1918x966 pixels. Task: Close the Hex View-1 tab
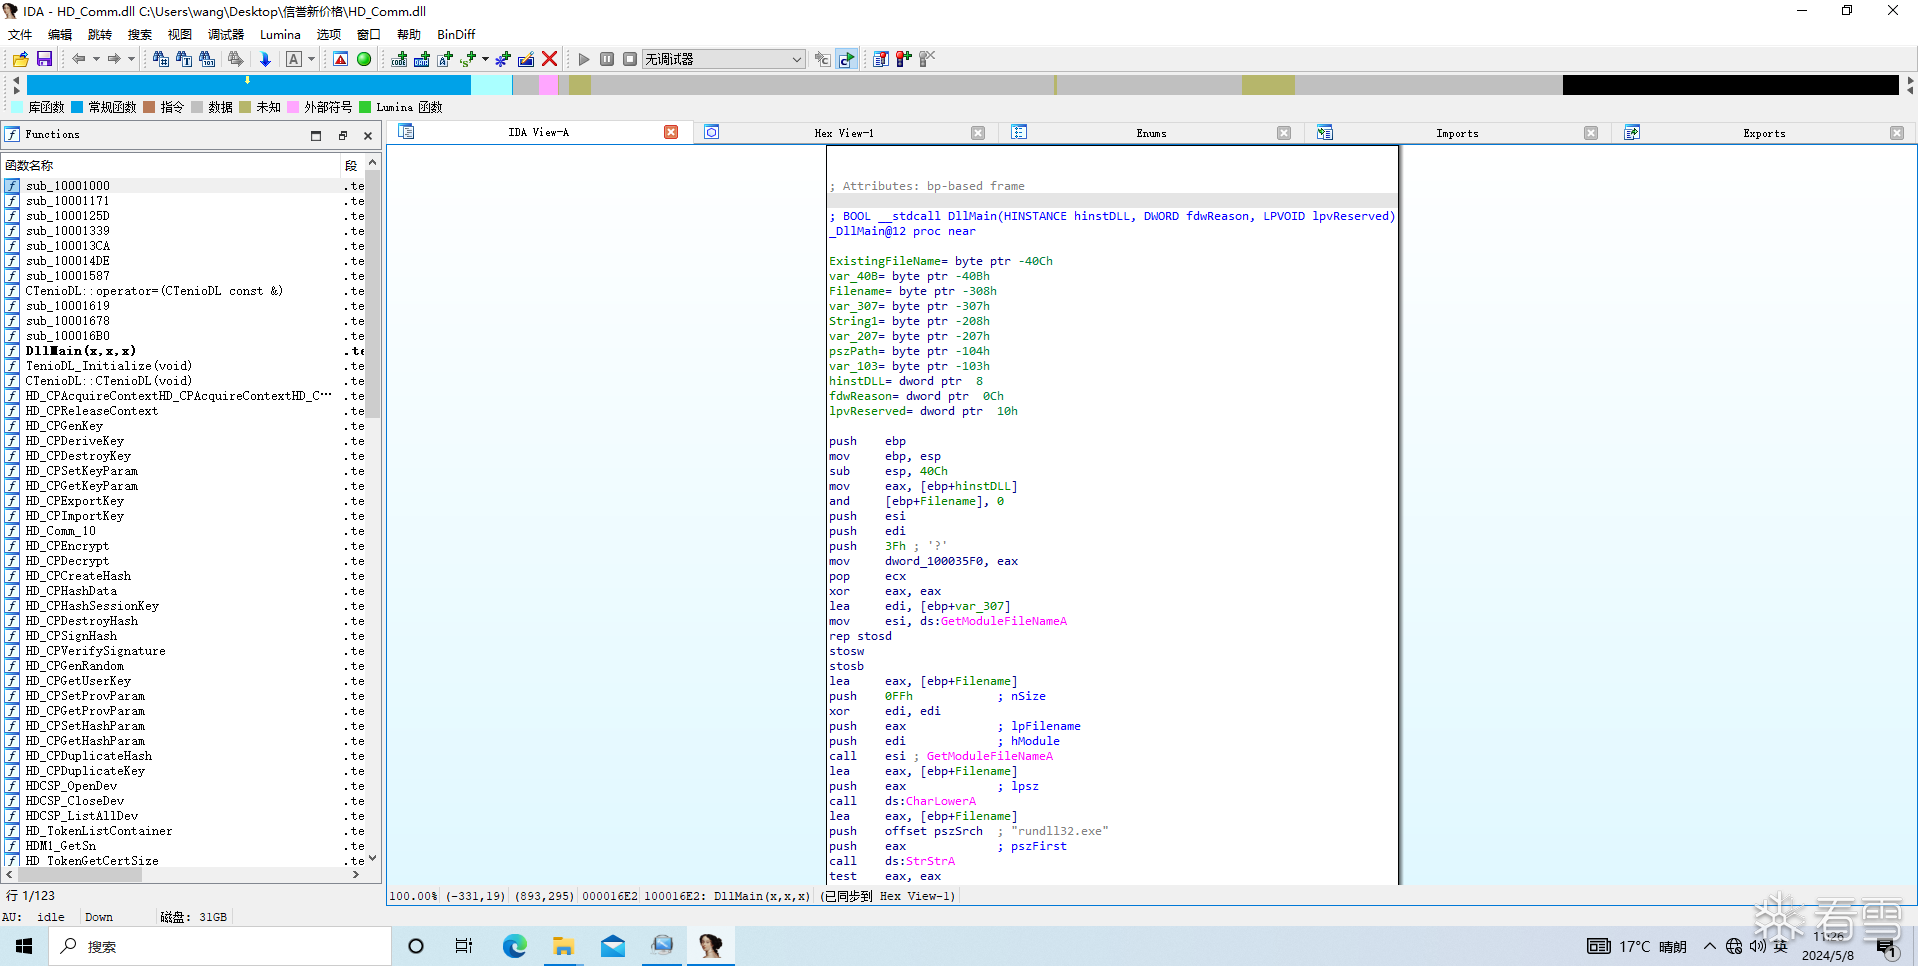[978, 133]
